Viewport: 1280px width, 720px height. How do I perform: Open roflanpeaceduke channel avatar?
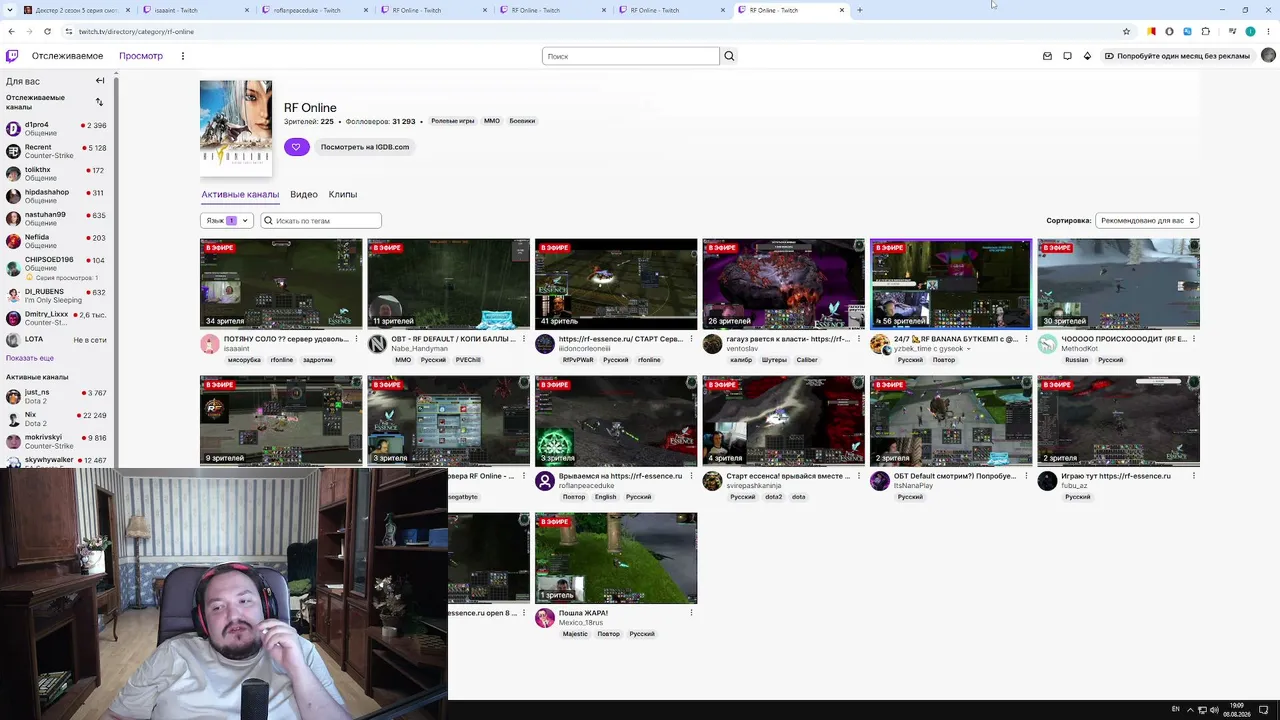pyautogui.click(x=545, y=481)
